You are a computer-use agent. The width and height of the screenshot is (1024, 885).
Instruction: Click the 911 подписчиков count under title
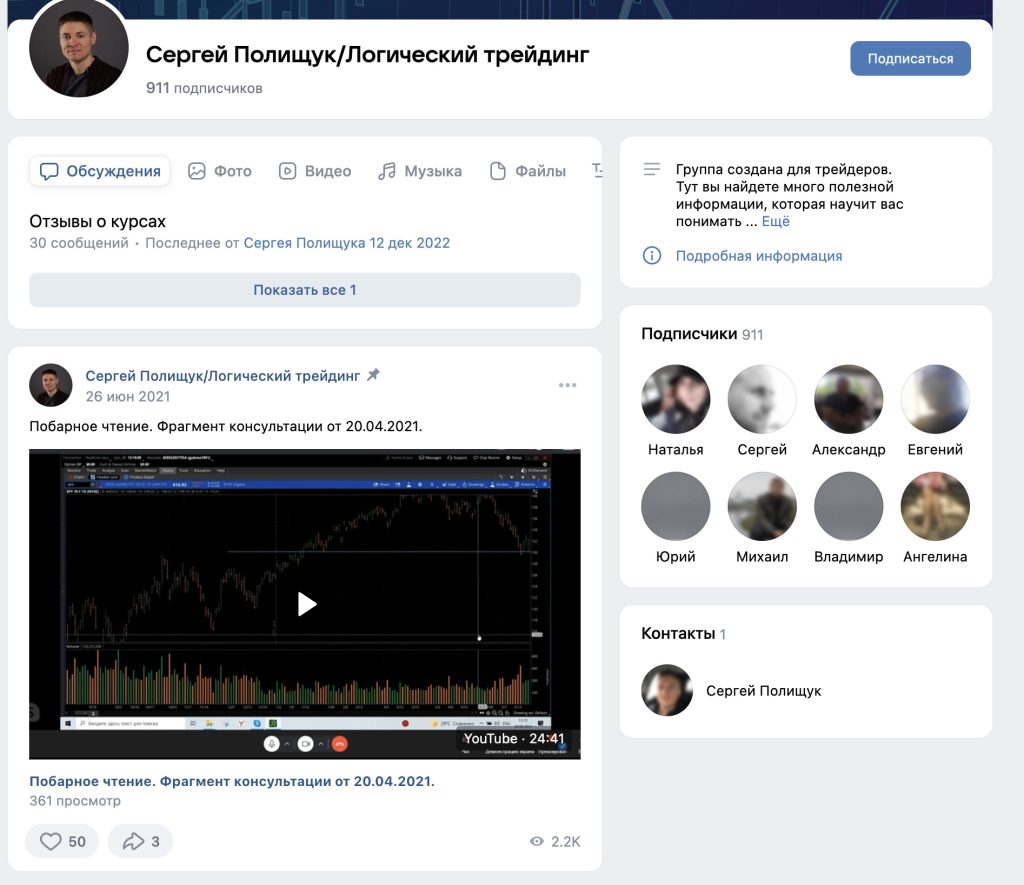click(x=204, y=88)
